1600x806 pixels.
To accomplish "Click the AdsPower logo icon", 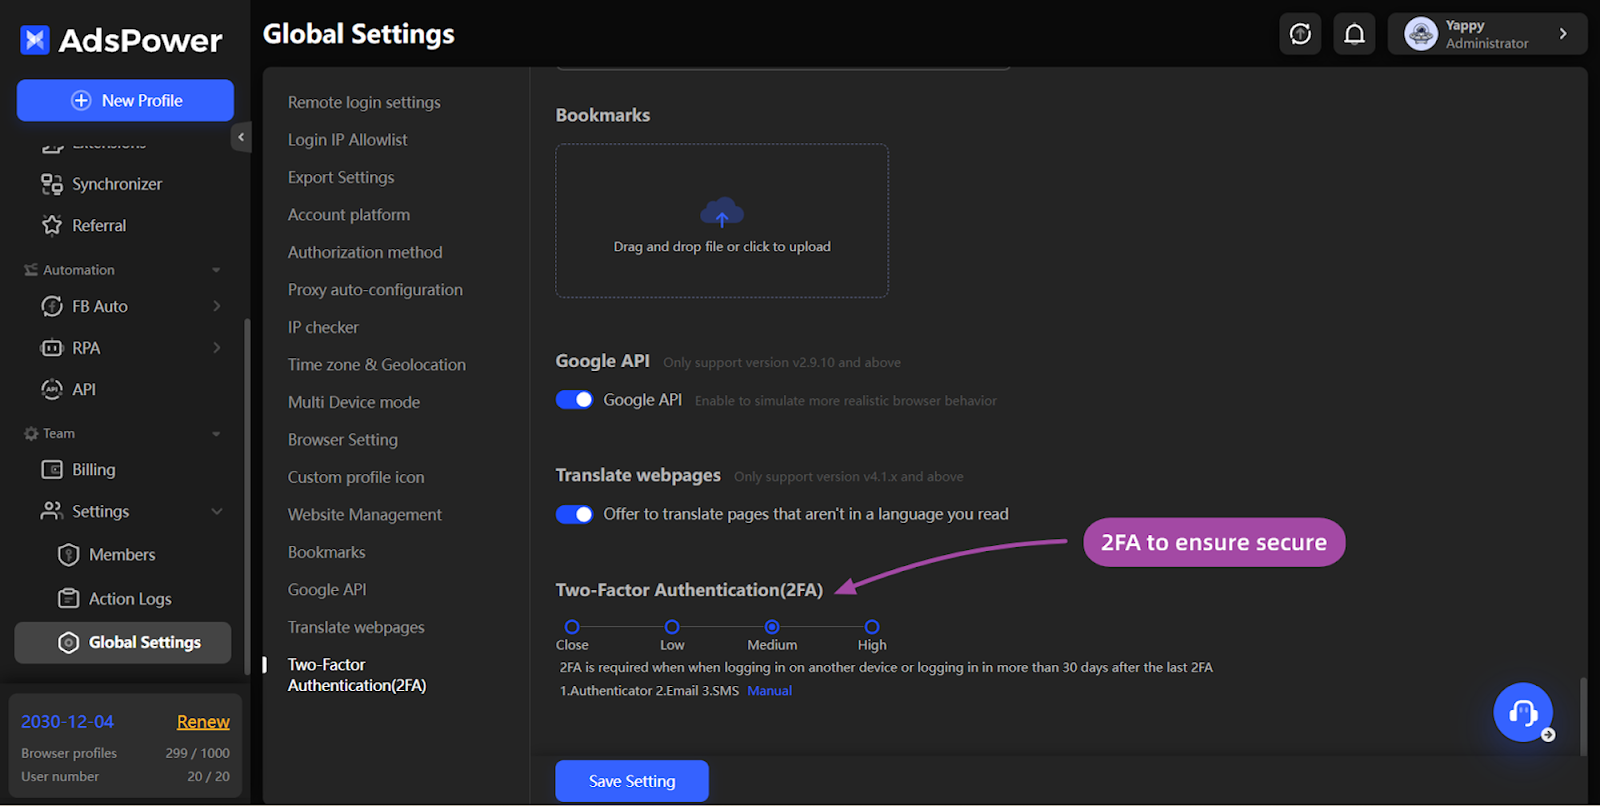I will pyautogui.click(x=35, y=40).
